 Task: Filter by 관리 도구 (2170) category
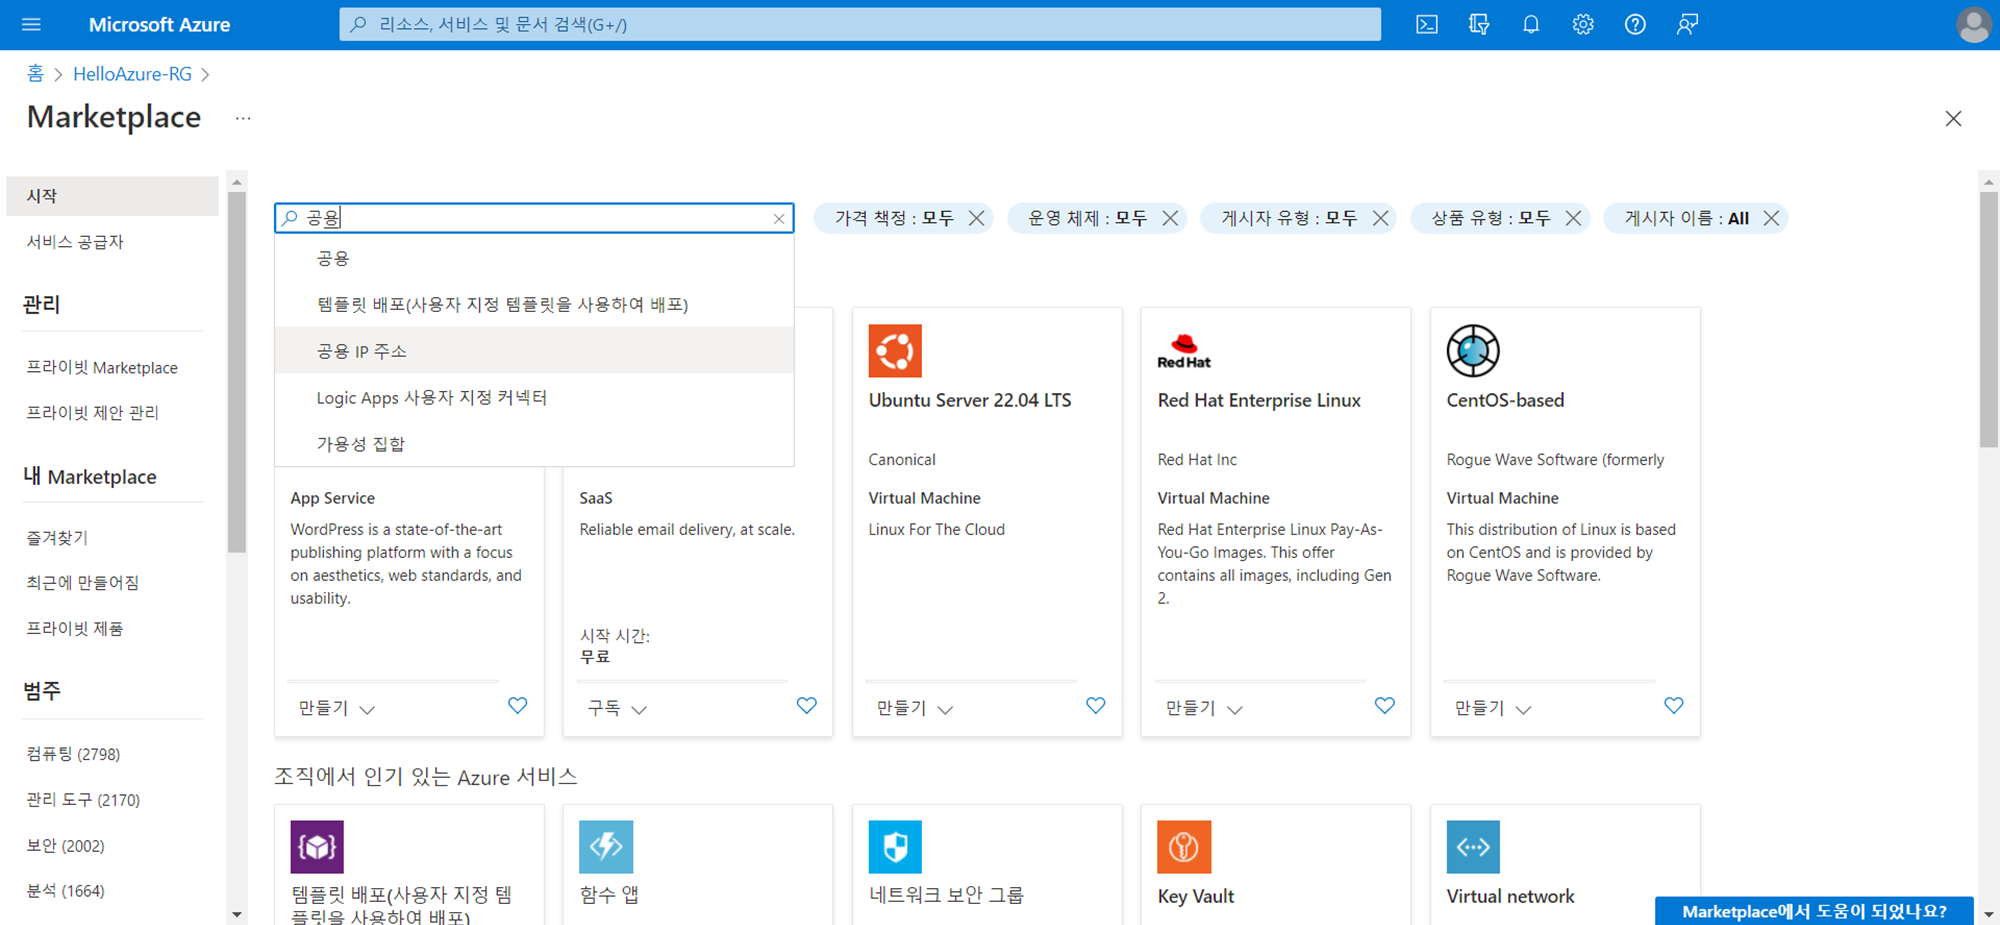(83, 800)
